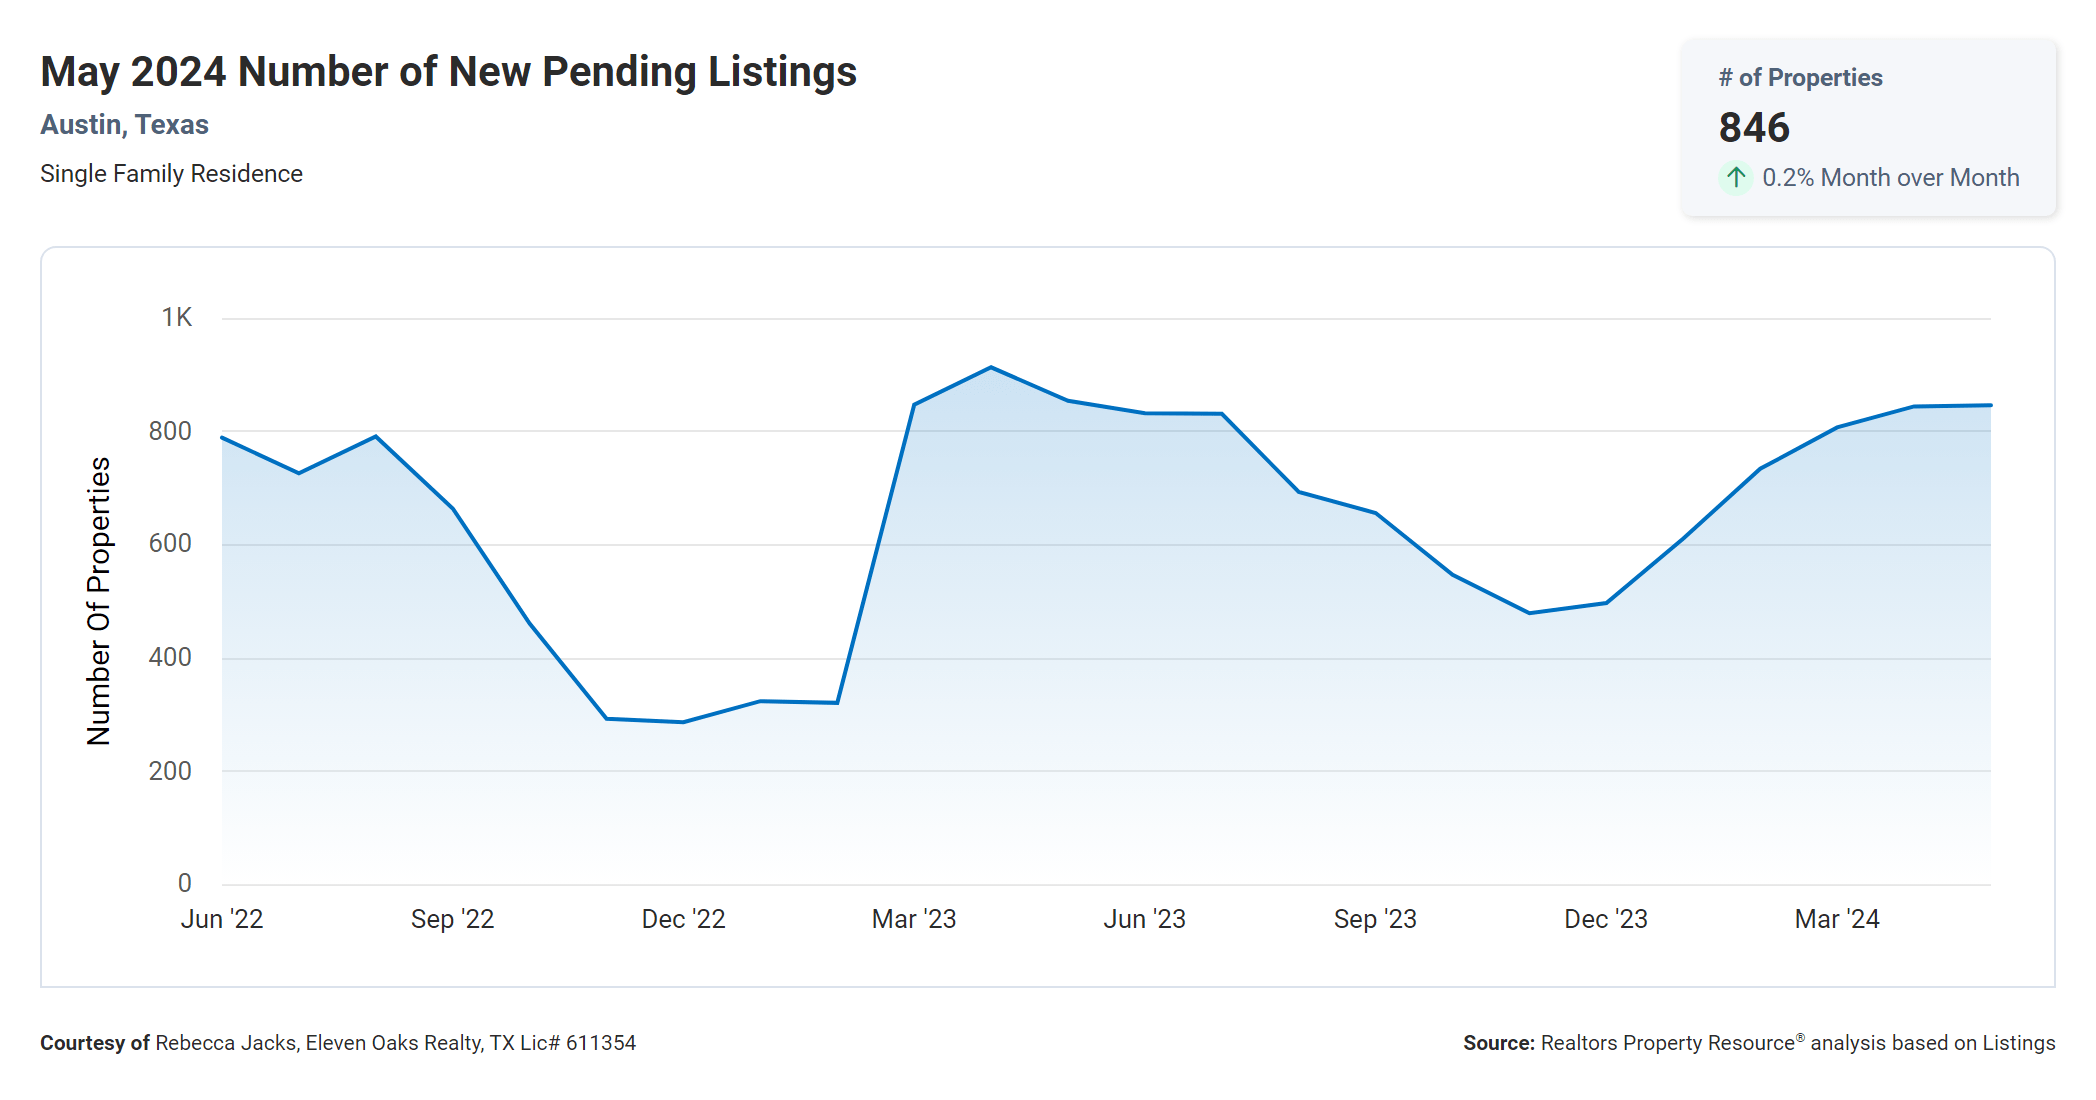
Task: Click the 'Number Of Properties' y-axis title
Action: coord(99,601)
